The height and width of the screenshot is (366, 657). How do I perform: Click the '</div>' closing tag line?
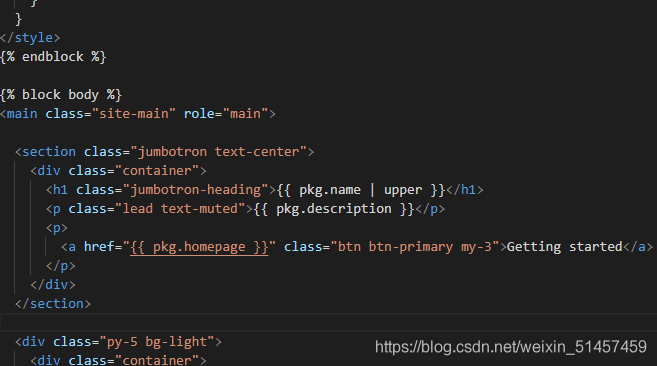click(53, 285)
